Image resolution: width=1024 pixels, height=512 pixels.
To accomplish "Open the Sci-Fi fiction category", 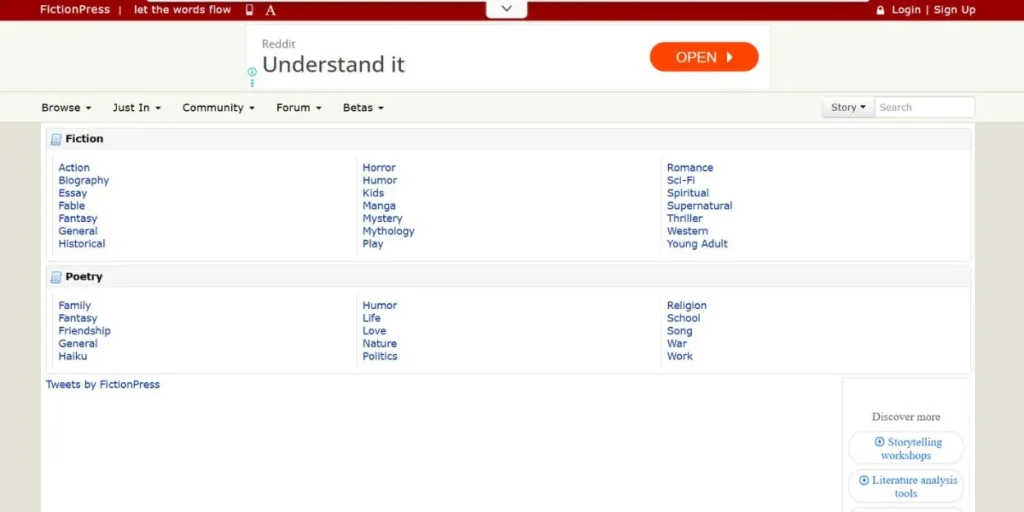I will (680, 180).
